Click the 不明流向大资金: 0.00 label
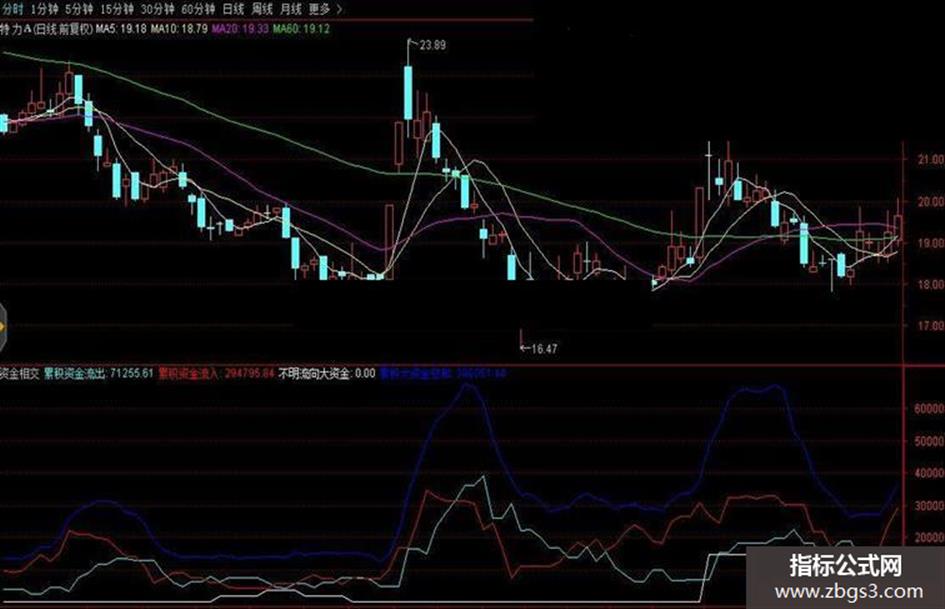Screen dimensions: 945x609 (327, 373)
